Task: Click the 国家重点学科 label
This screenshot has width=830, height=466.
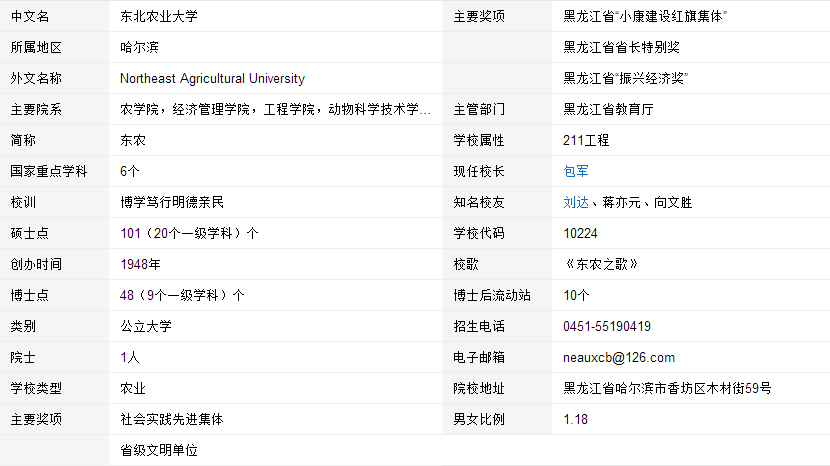Action: pyautogui.click(x=49, y=171)
